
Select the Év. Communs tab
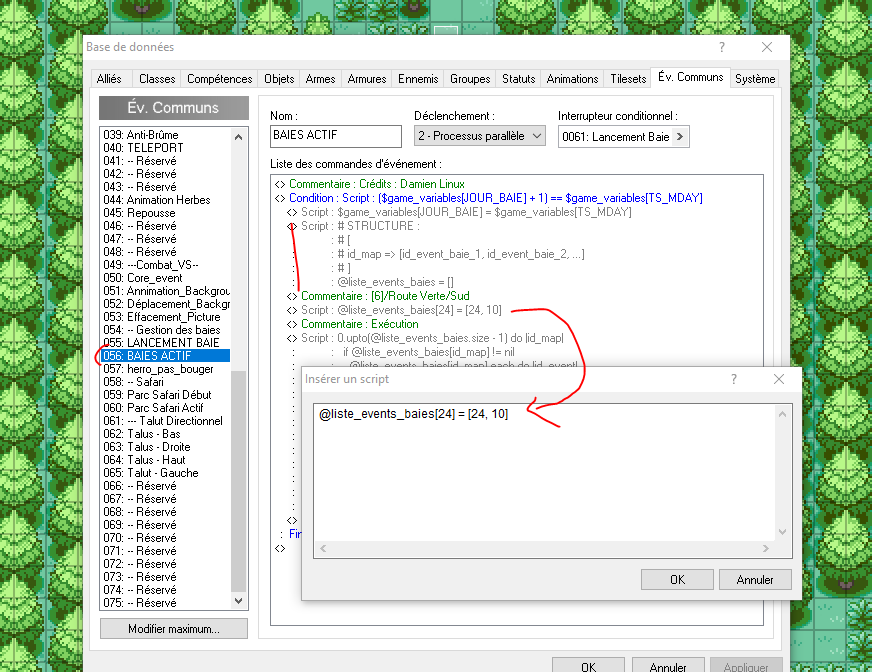(690, 77)
